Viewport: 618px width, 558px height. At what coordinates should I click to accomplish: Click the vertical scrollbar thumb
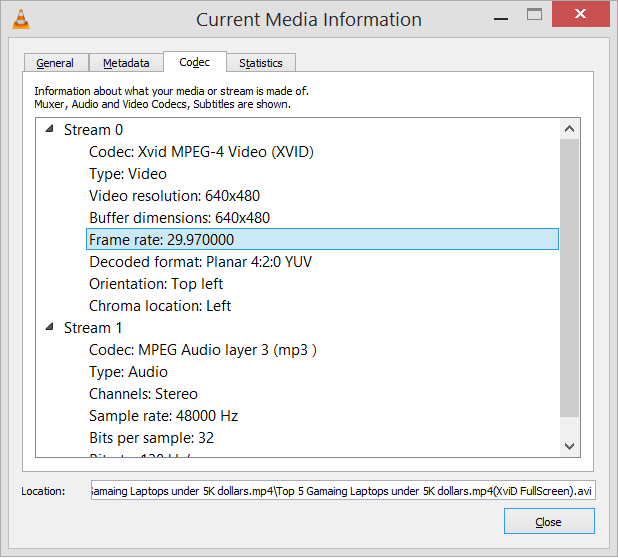click(569, 277)
